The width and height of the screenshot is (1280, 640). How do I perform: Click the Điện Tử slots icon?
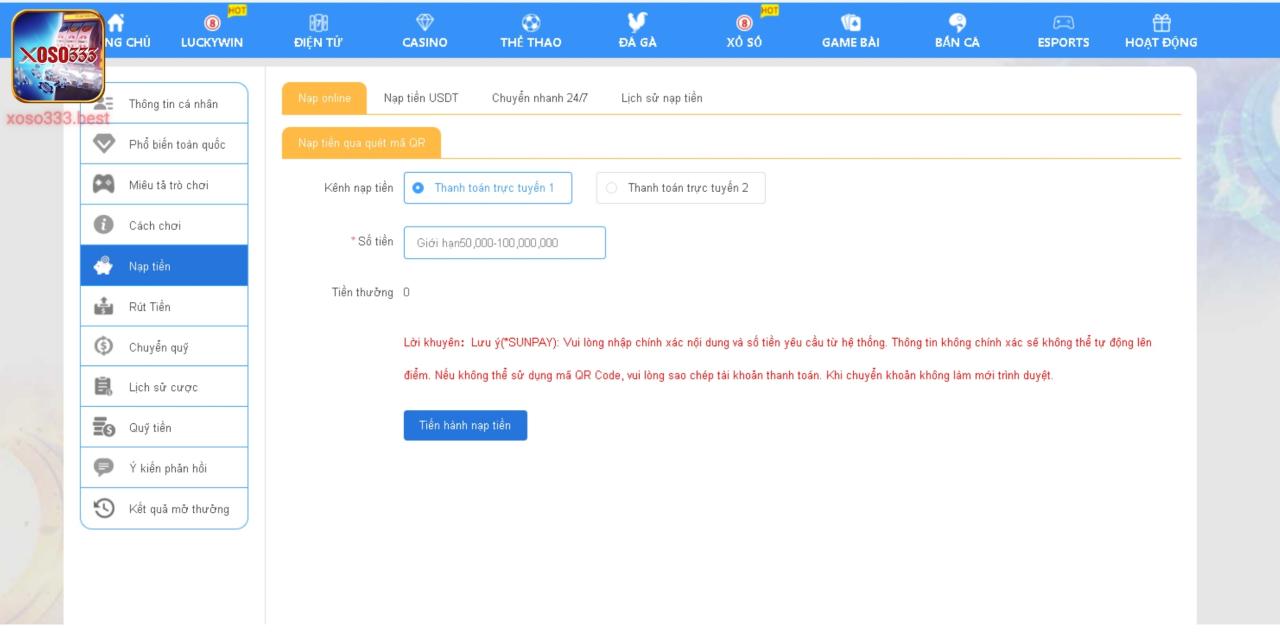coord(318,20)
